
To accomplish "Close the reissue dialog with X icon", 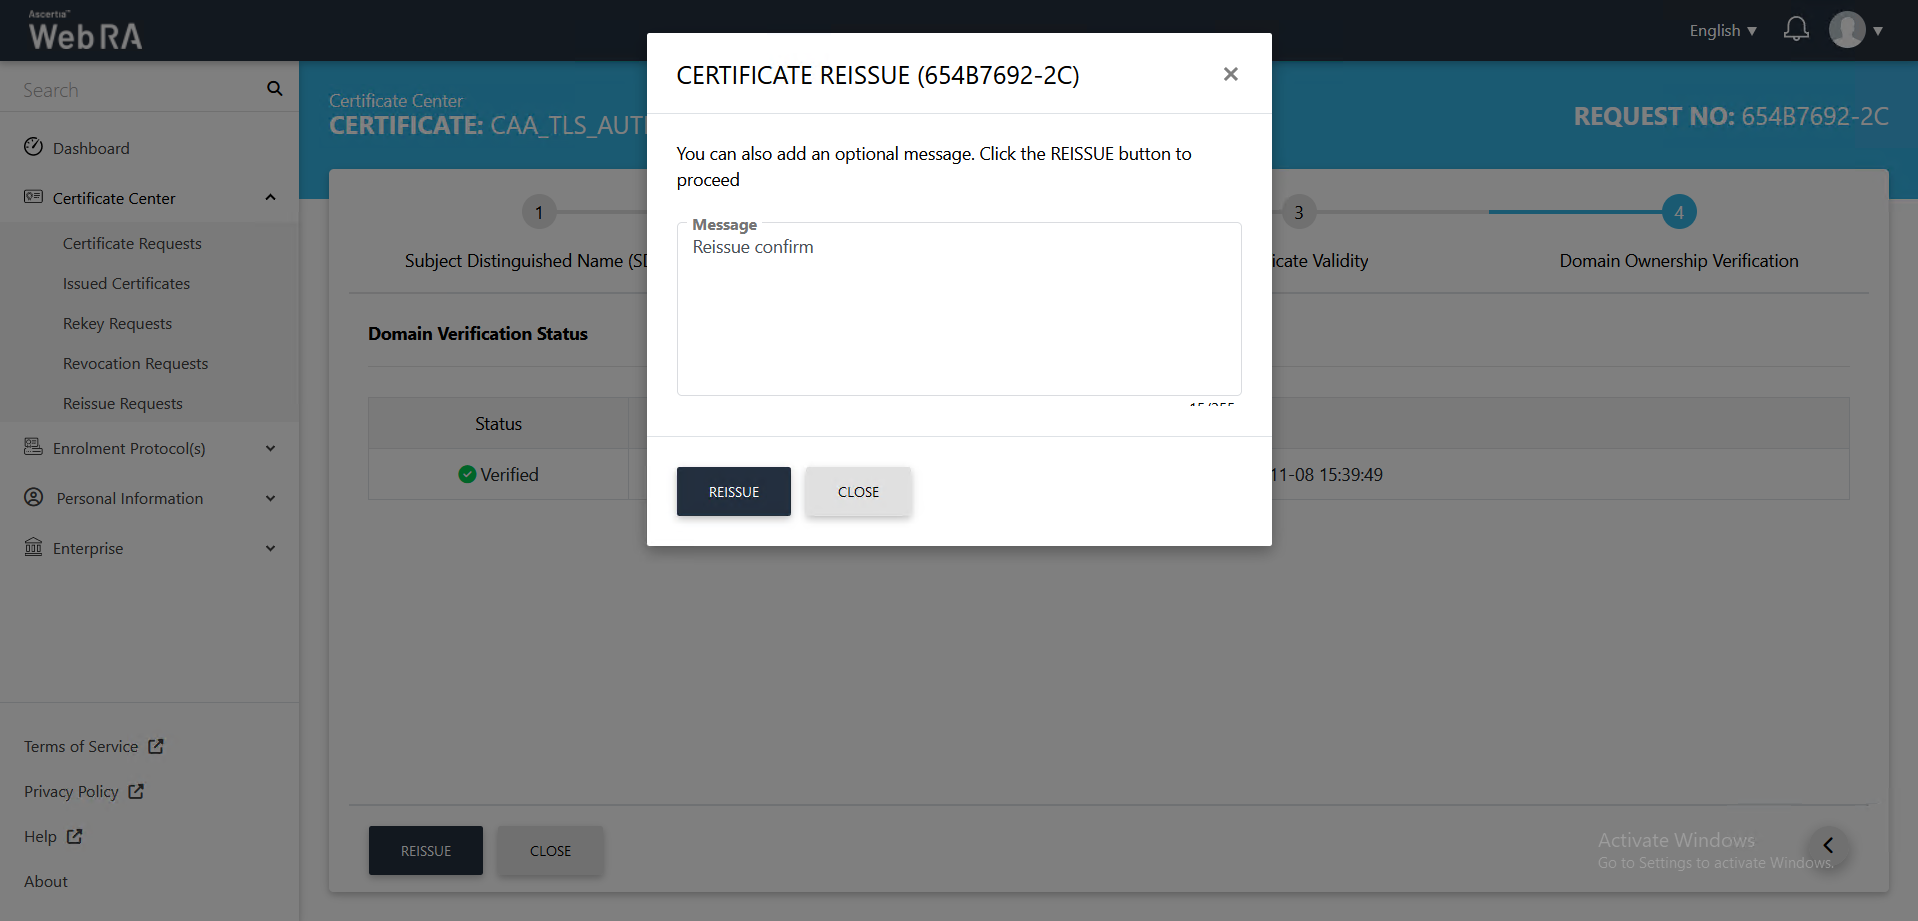I will pyautogui.click(x=1230, y=74).
